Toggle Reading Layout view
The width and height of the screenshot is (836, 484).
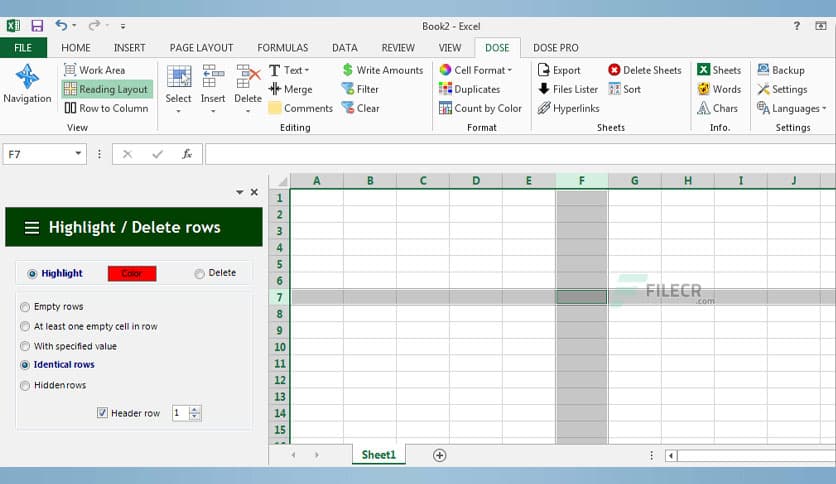(107, 89)
